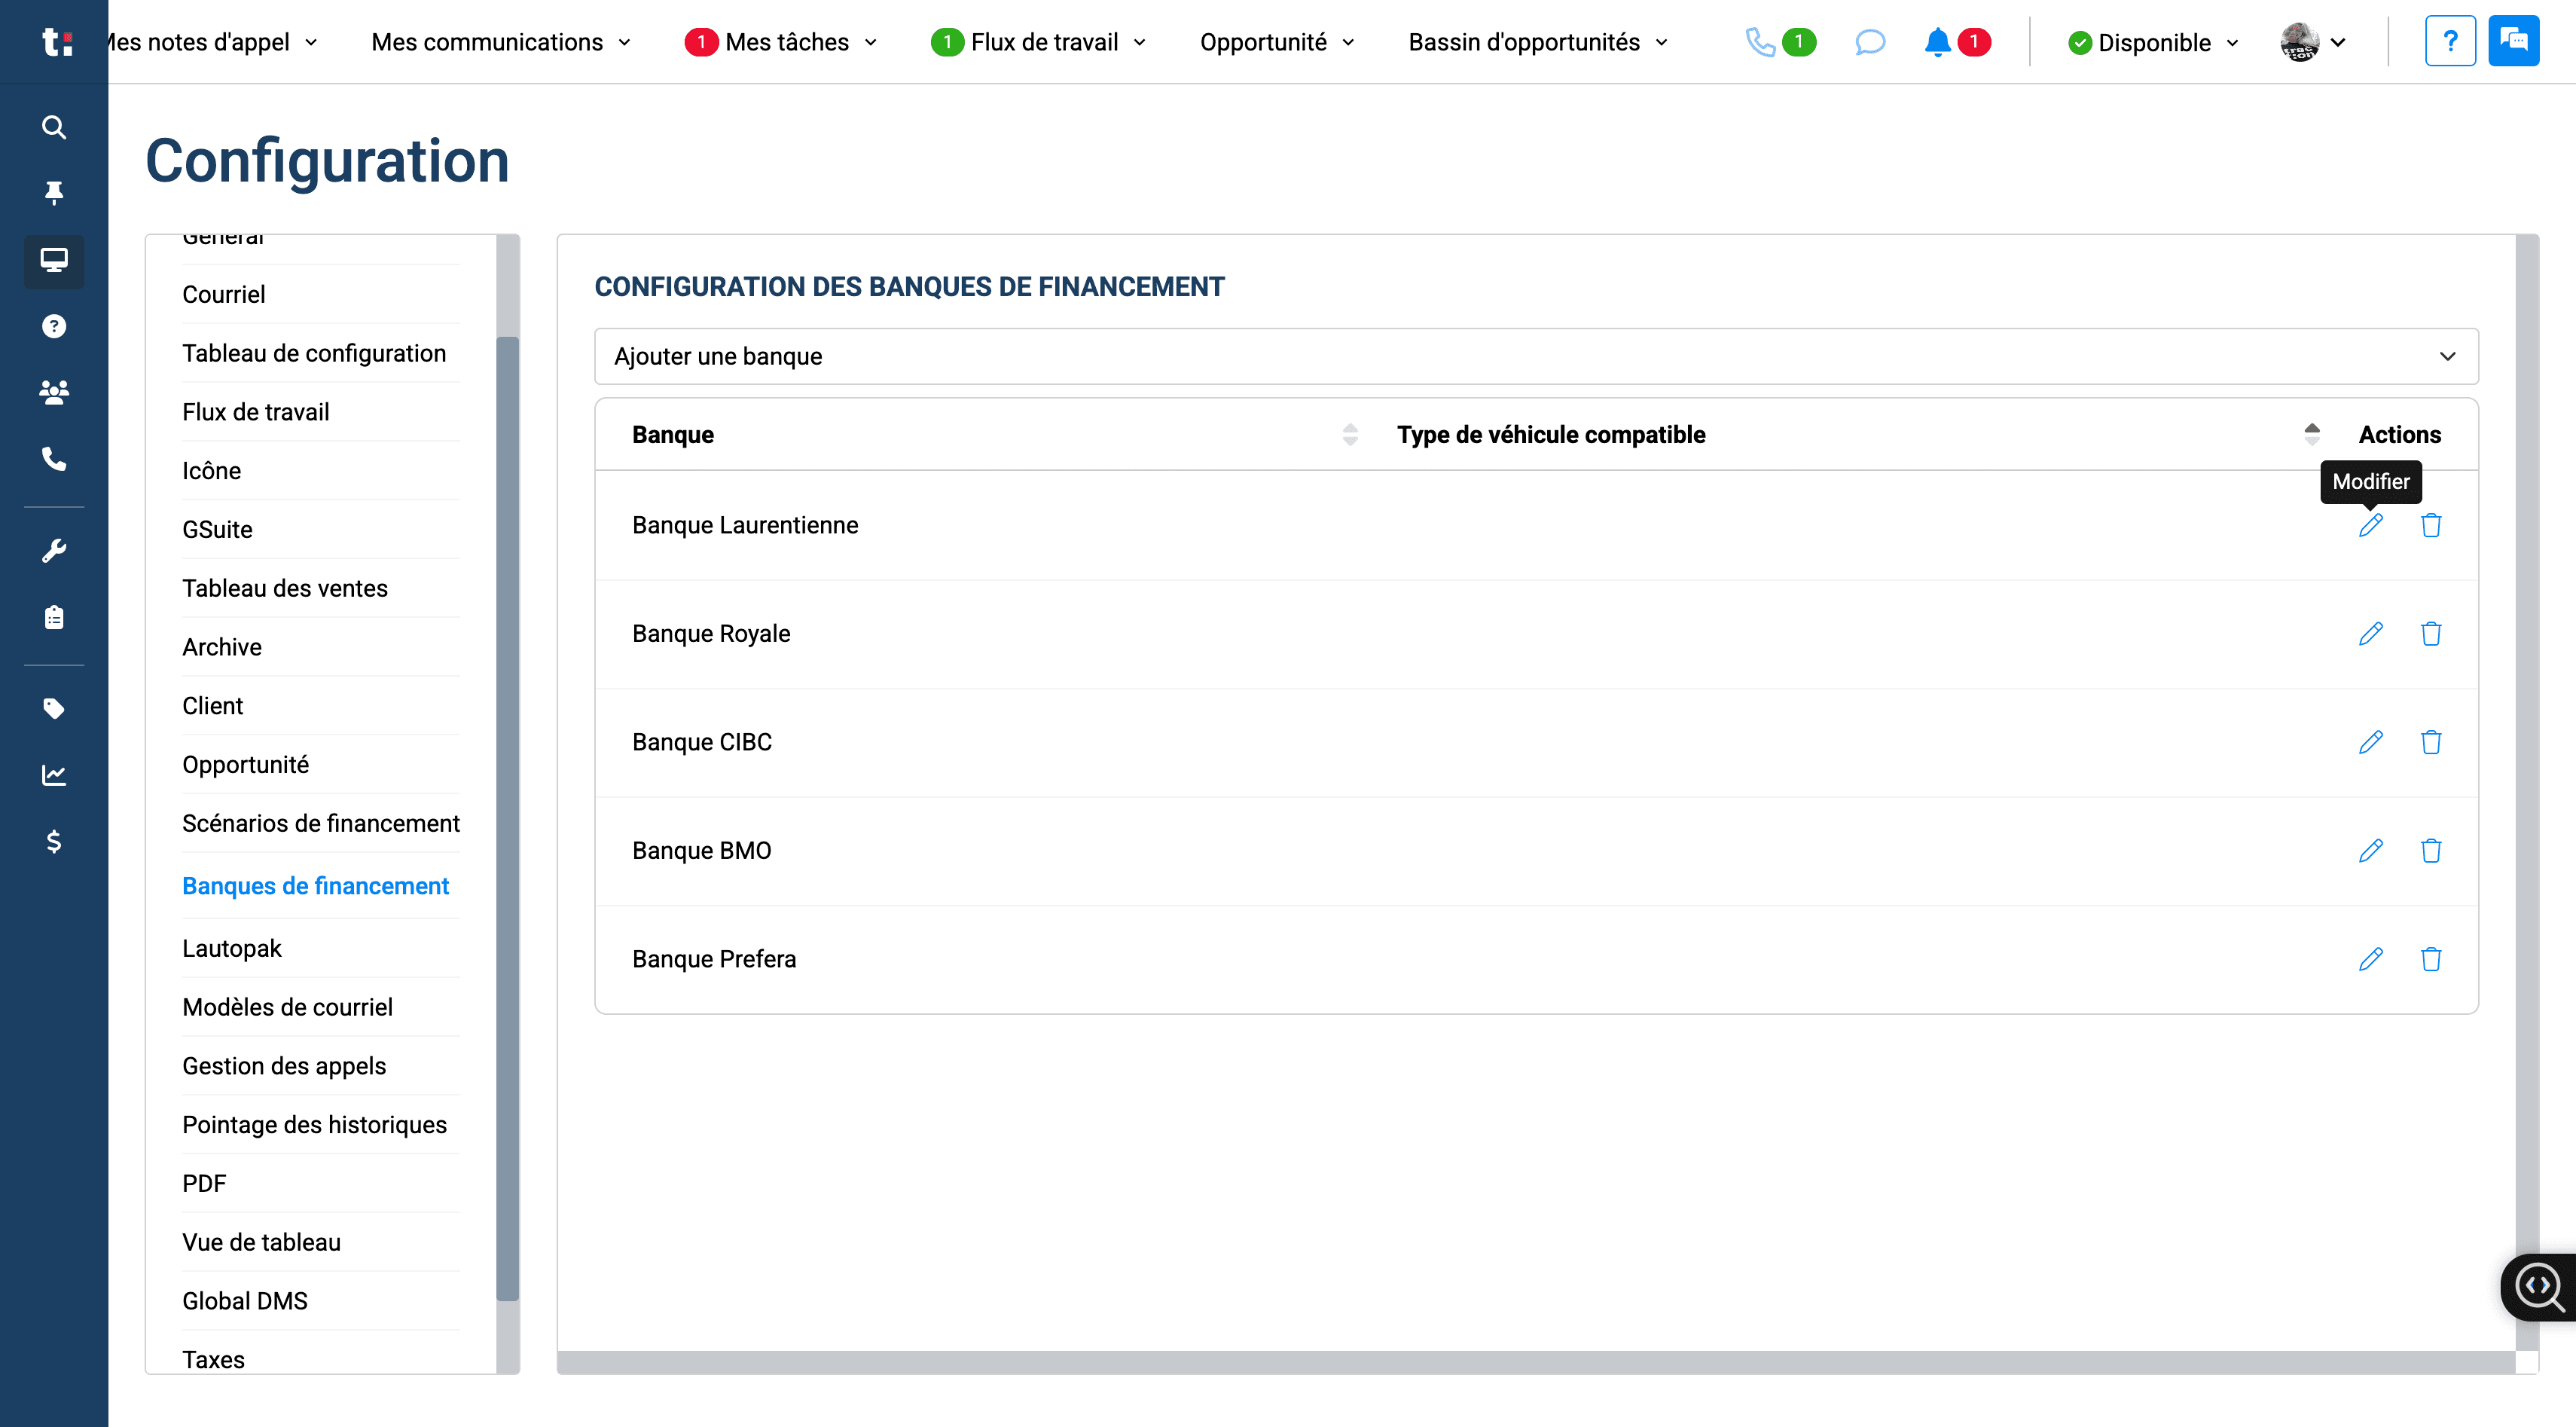This screenshot has width=2576, height=1427.
Task: Select Scénarios de financement in settings list
Action: (320, 823)
